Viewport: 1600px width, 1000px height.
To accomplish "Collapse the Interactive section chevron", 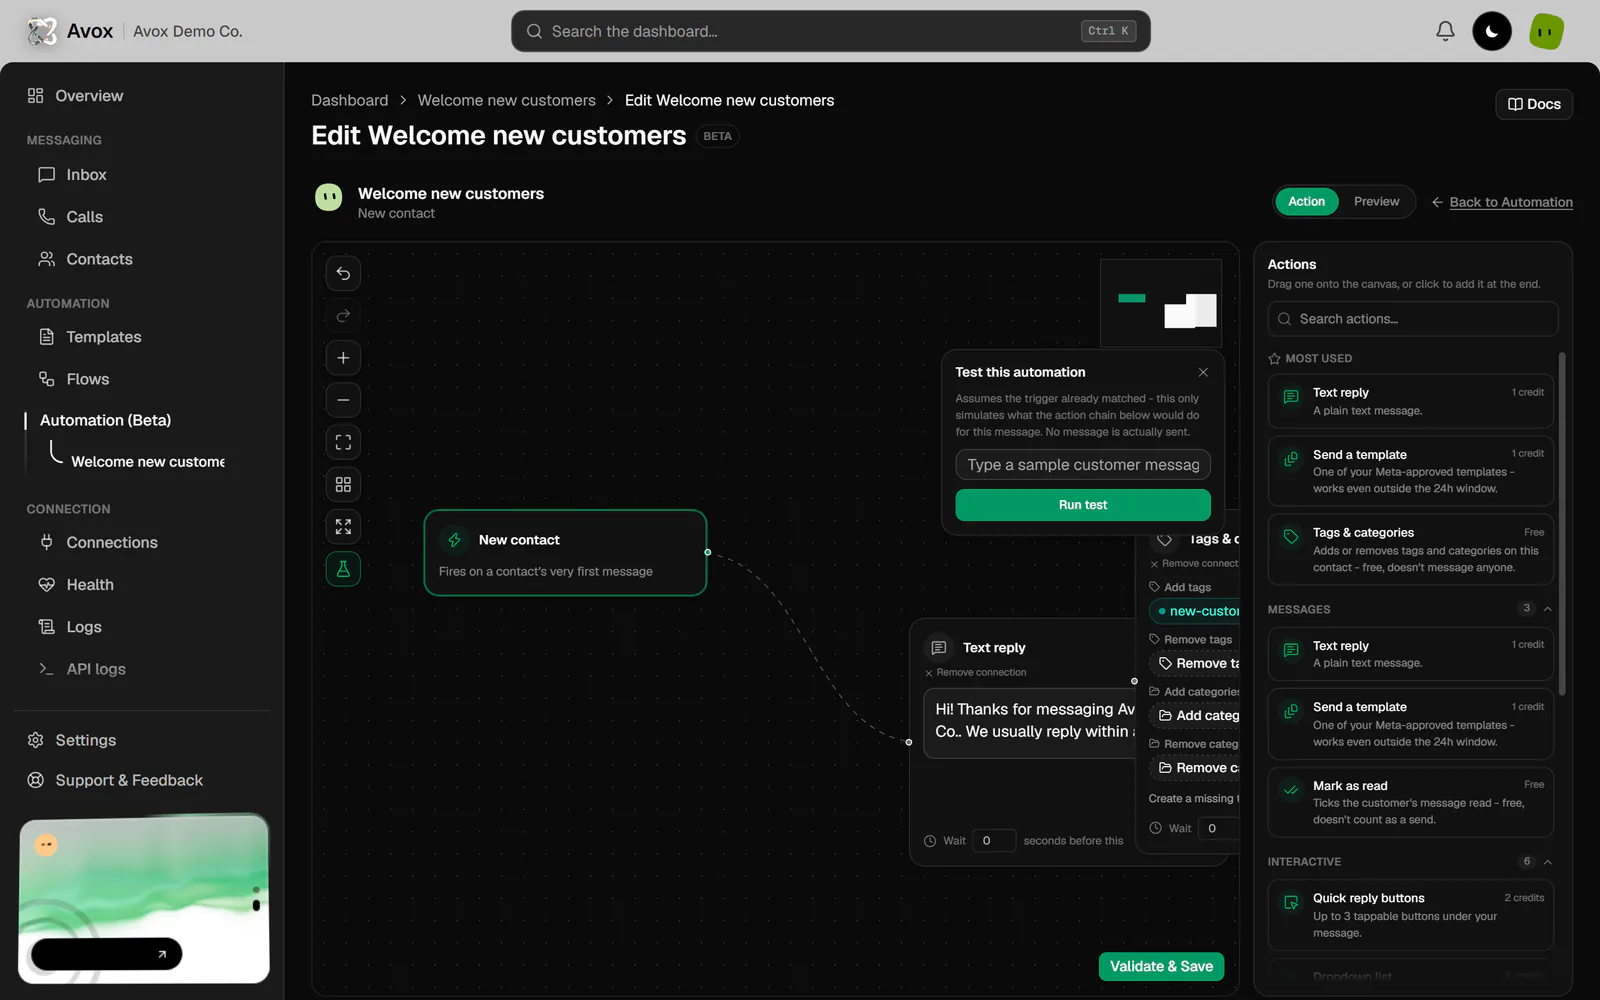I will [1547, 862].
